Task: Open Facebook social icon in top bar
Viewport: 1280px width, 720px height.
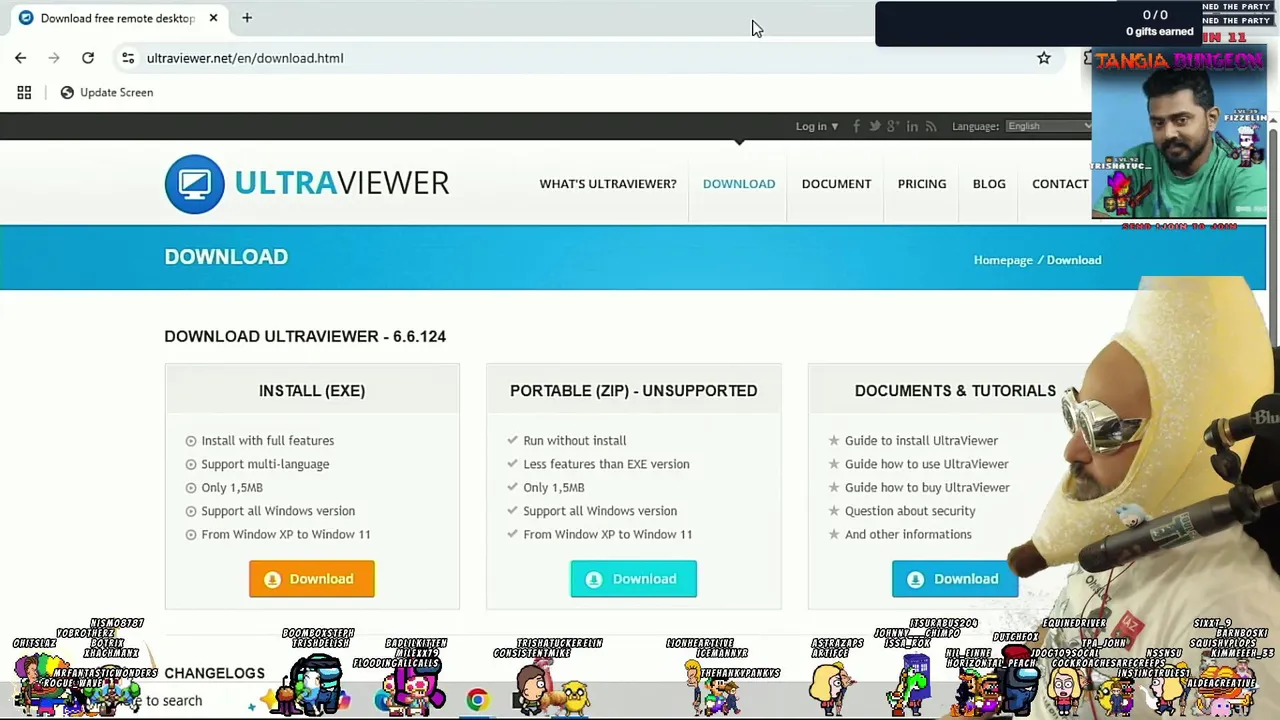Action: pos(857,126)
